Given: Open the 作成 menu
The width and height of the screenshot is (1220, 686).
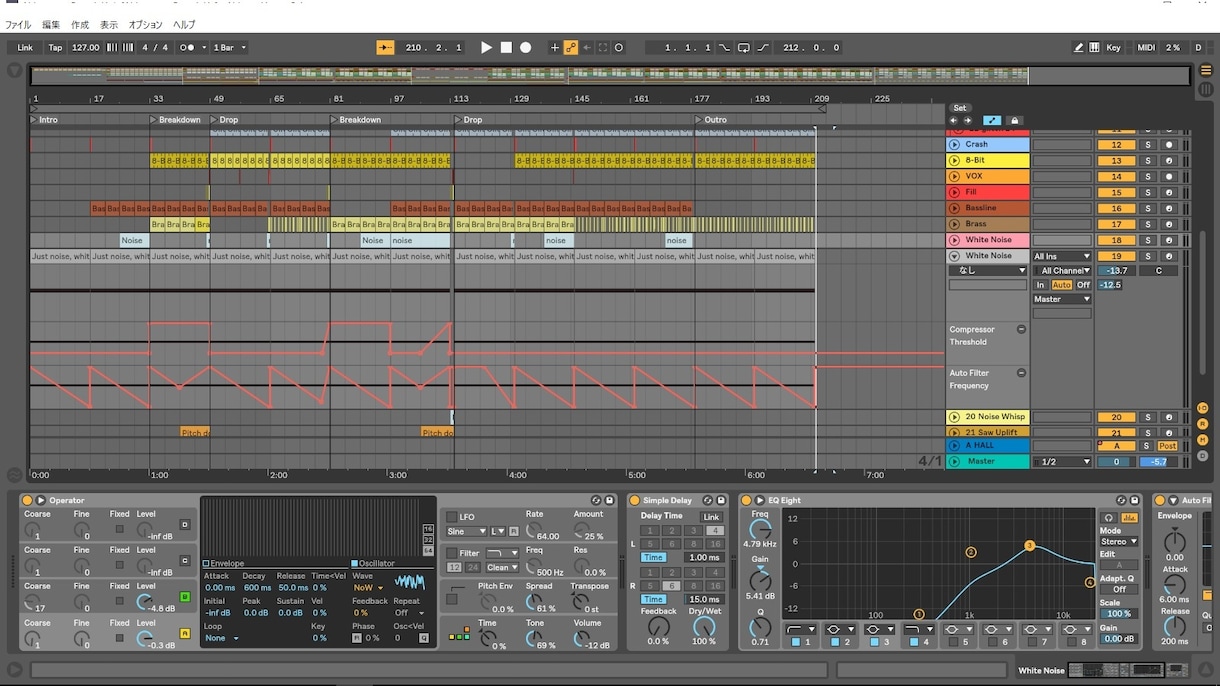Looking at the screenshot, I should tap(80, 24).
